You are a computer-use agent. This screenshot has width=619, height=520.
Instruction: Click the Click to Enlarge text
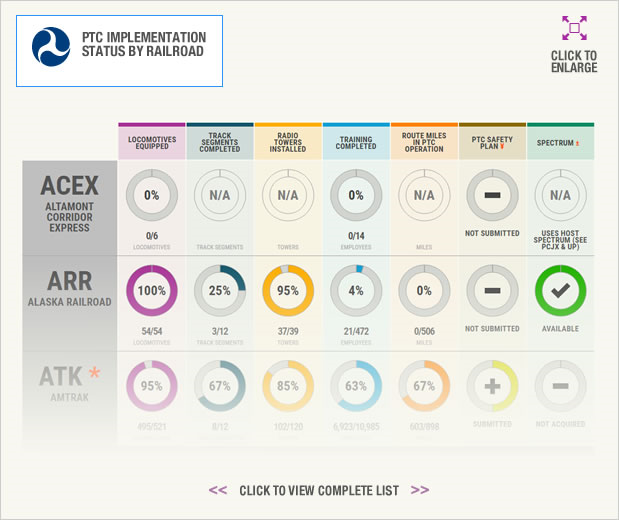tap(574, 62)
